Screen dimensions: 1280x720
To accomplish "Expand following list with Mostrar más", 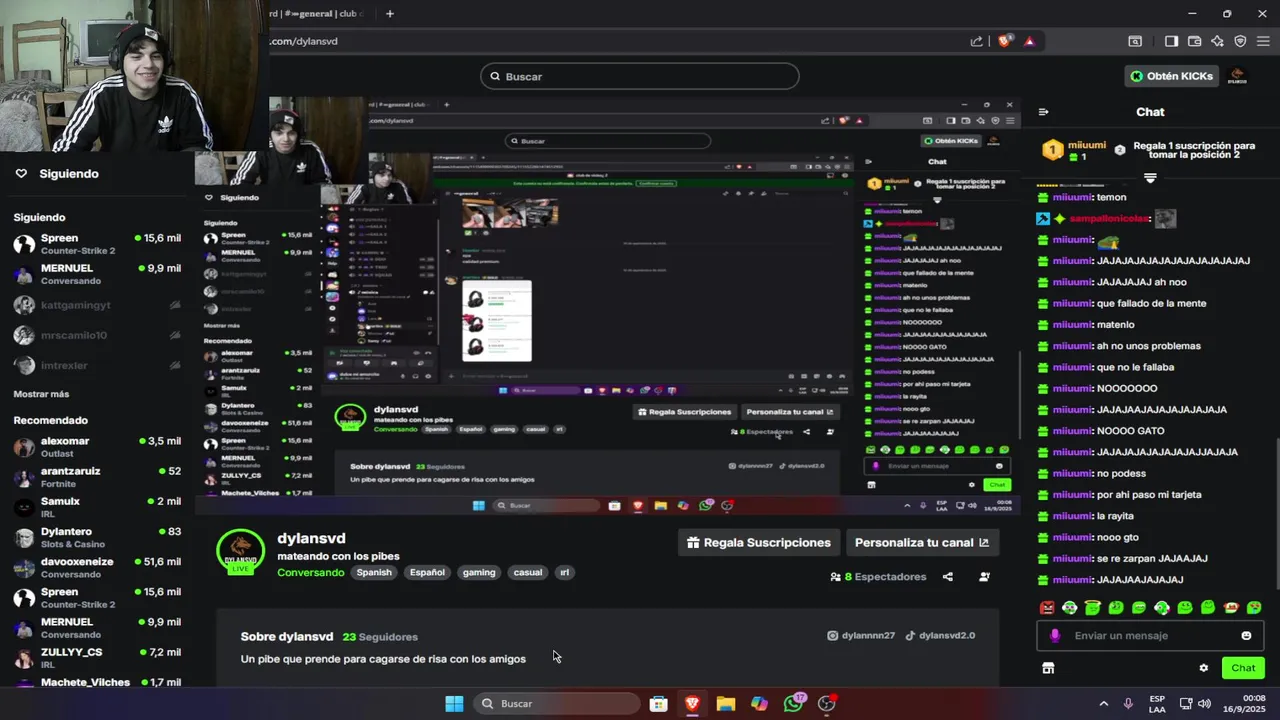I will (41, 394).
